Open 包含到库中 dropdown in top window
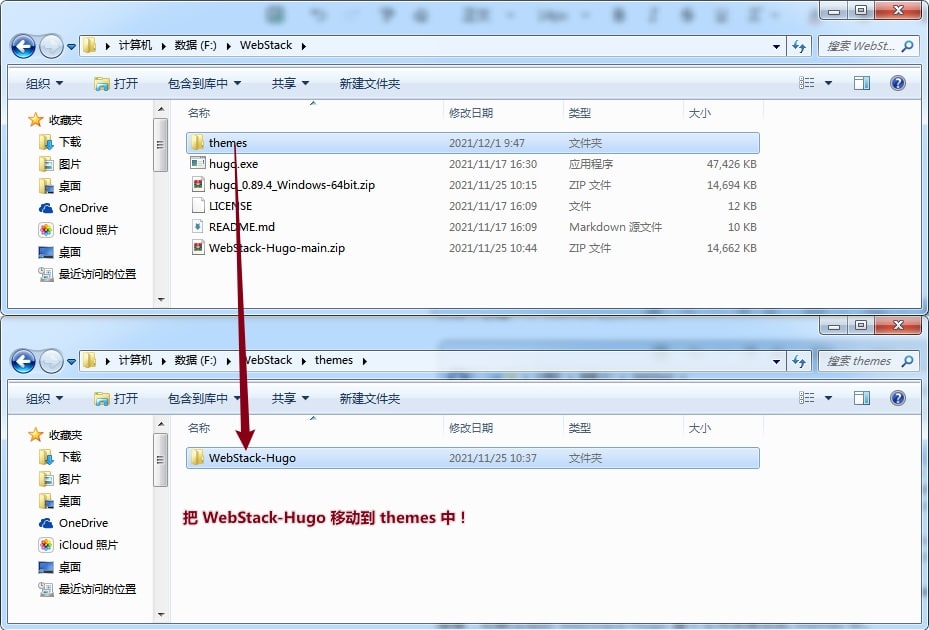Viewport: 929px width, 630px height. (x=204, y=84)
